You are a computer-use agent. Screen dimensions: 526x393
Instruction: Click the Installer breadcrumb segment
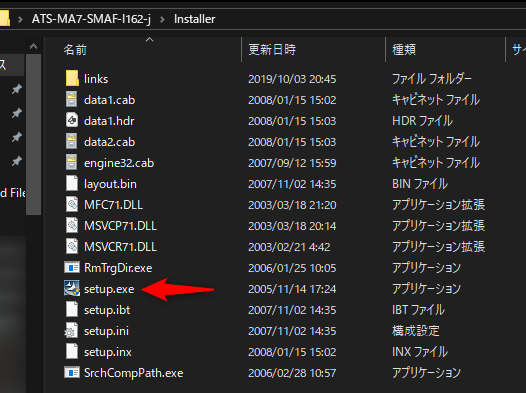pos(195,19)
